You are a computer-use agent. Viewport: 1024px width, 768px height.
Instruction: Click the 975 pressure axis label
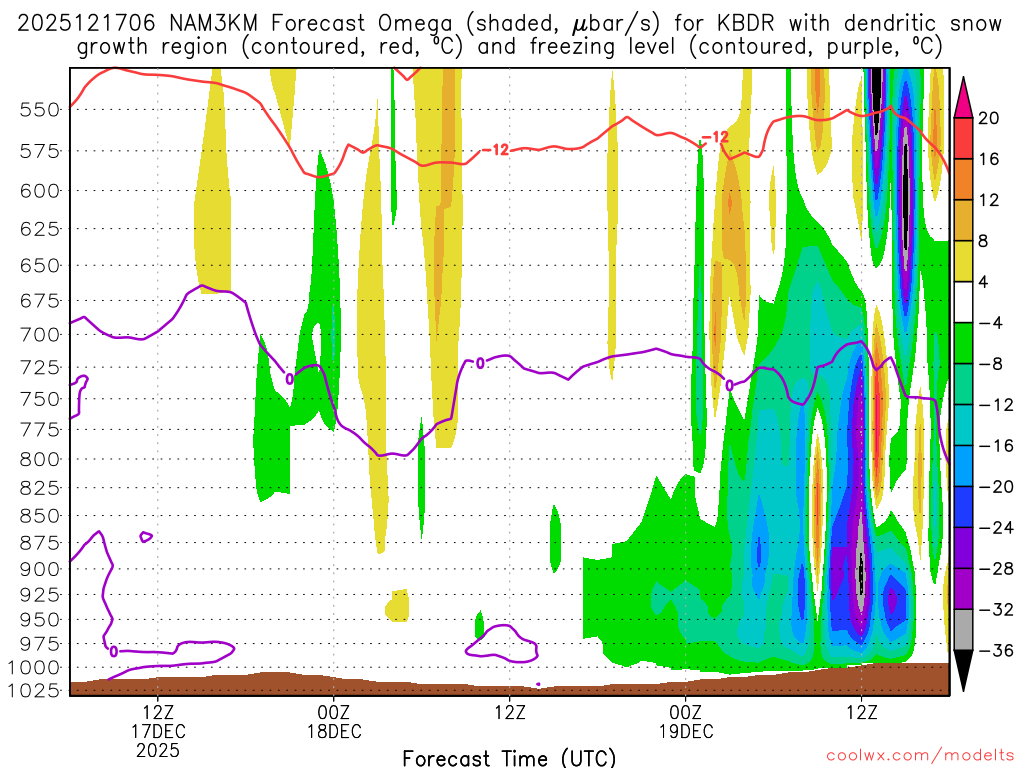click(40, 644)
